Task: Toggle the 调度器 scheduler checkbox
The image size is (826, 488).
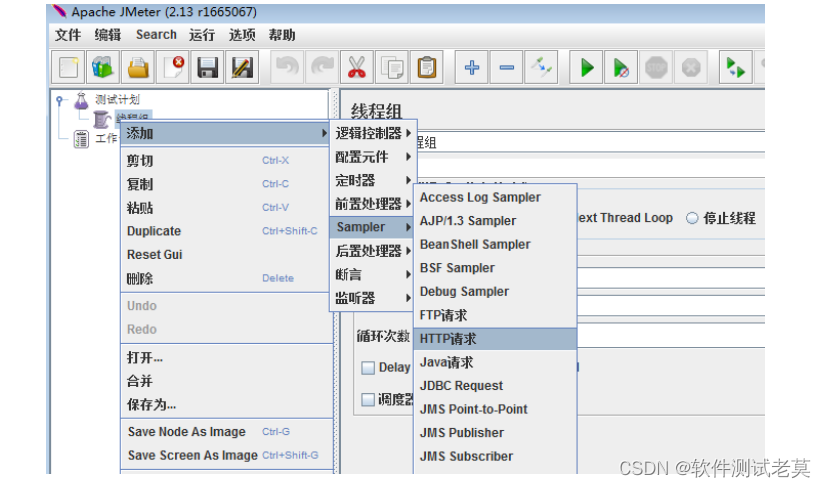Action: tap(368, 399)
